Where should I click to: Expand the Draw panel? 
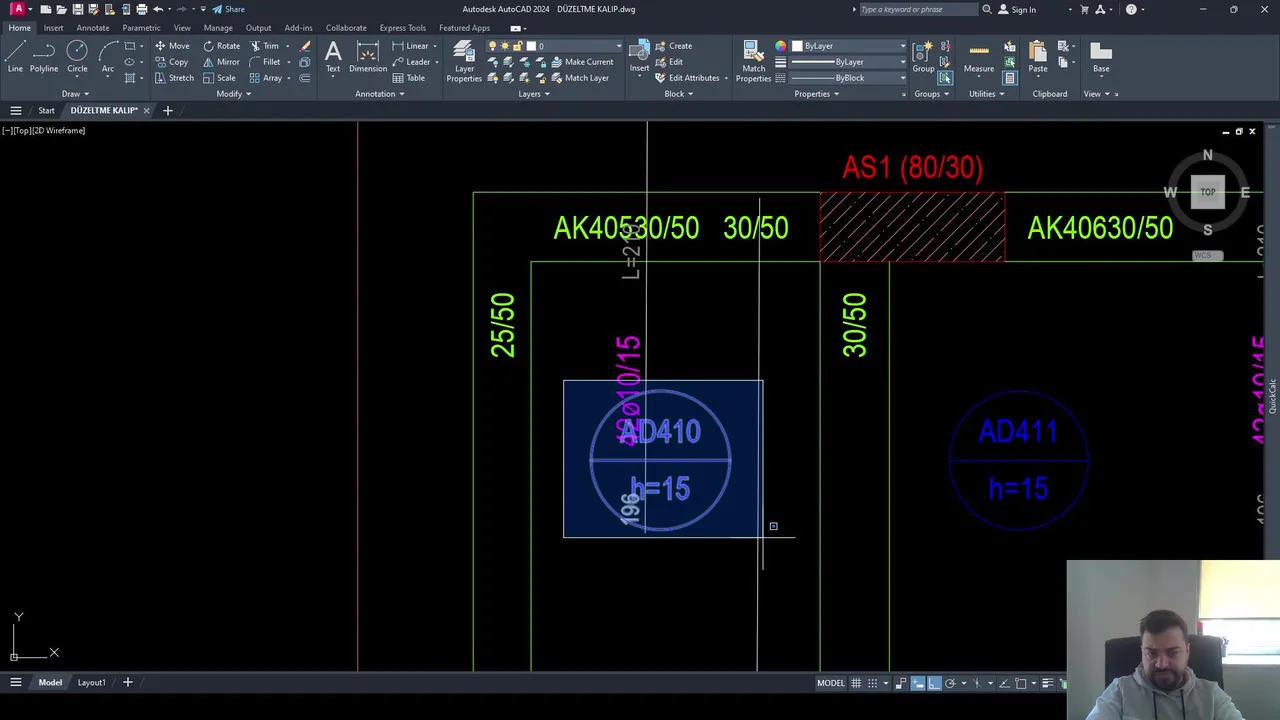click(x=75, y=94)
